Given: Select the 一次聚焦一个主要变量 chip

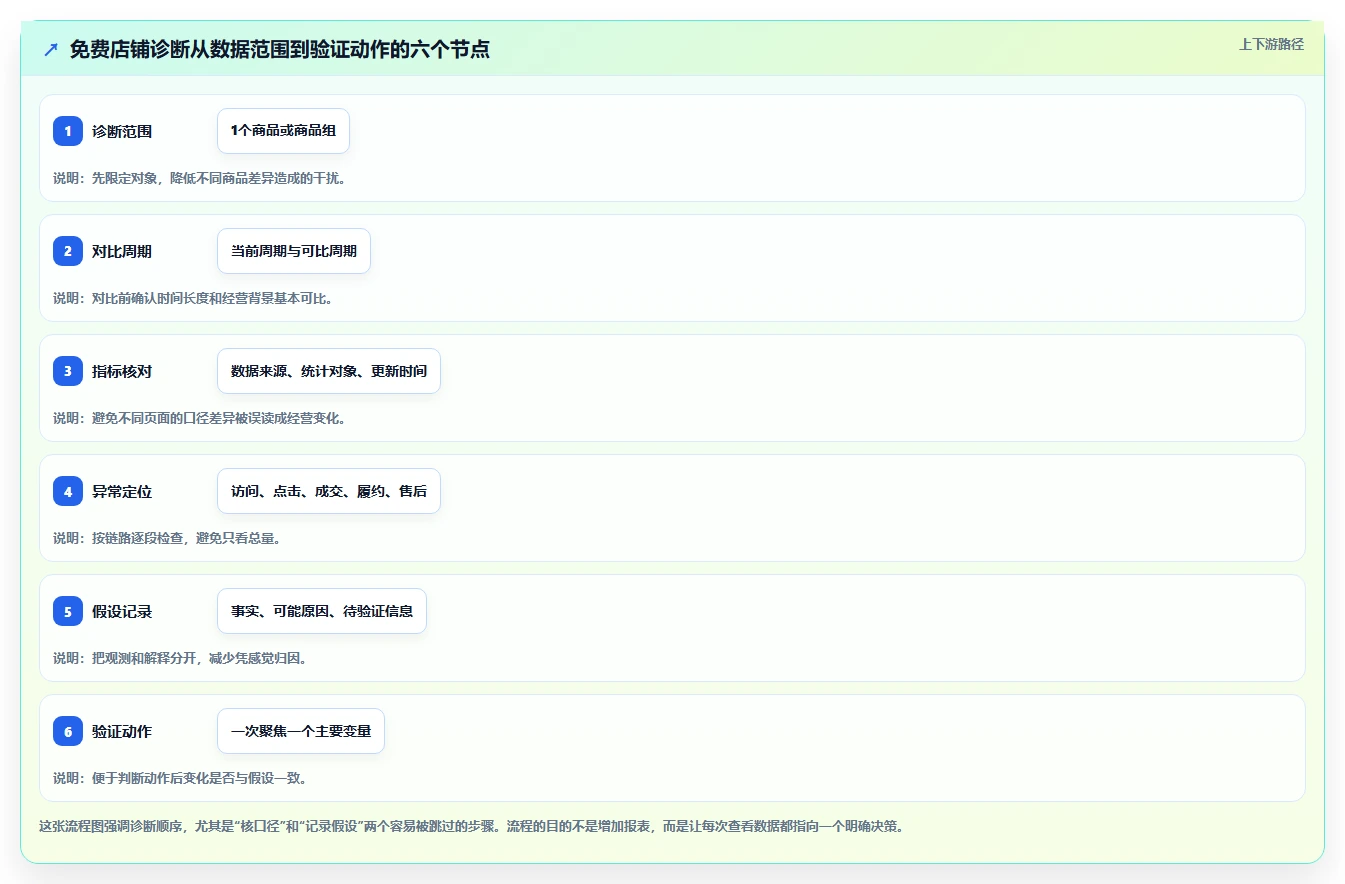Looking at the screenshot, I should click(301, 731).
